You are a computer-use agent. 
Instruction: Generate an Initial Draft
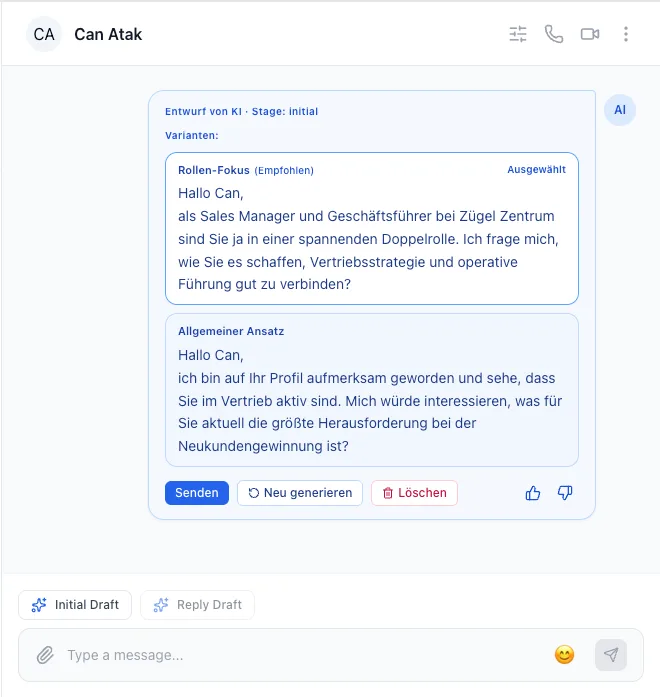click(75, 605)
